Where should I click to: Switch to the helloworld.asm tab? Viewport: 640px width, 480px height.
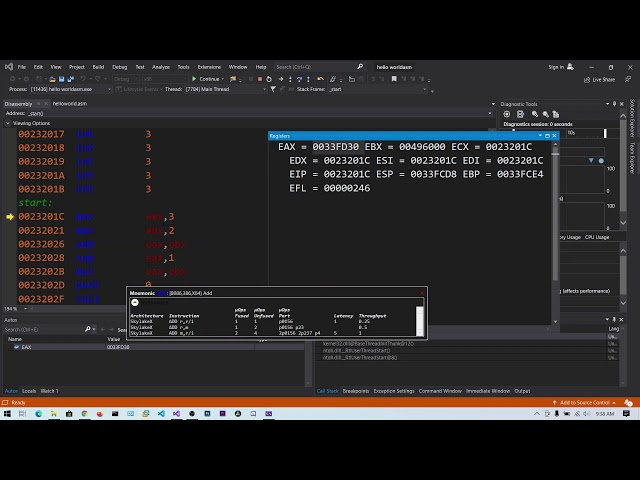coord(70,104)
